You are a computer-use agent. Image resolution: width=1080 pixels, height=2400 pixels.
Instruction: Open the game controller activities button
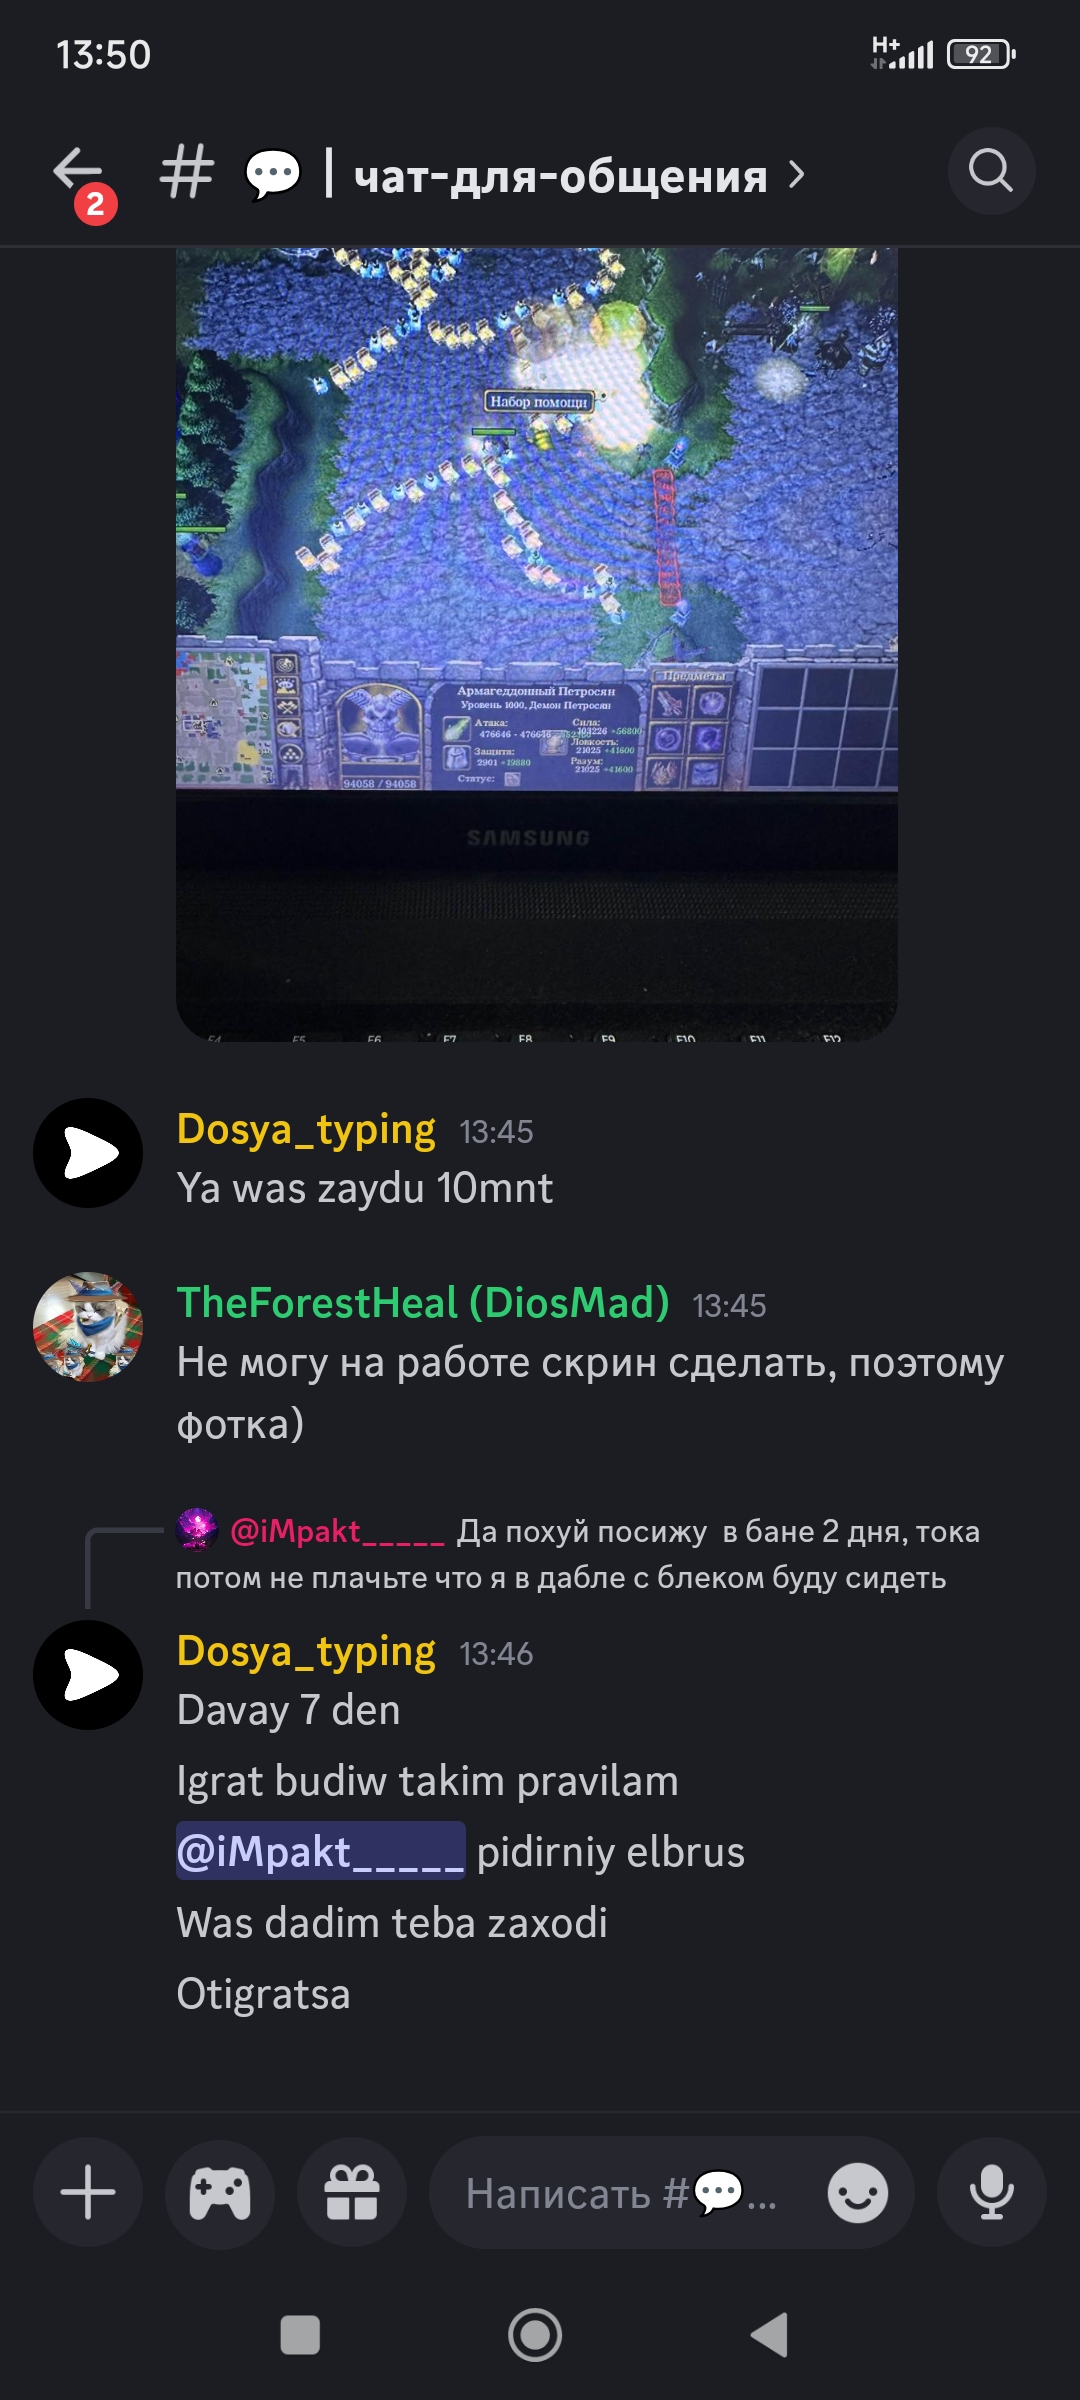tap(220, 2192)
